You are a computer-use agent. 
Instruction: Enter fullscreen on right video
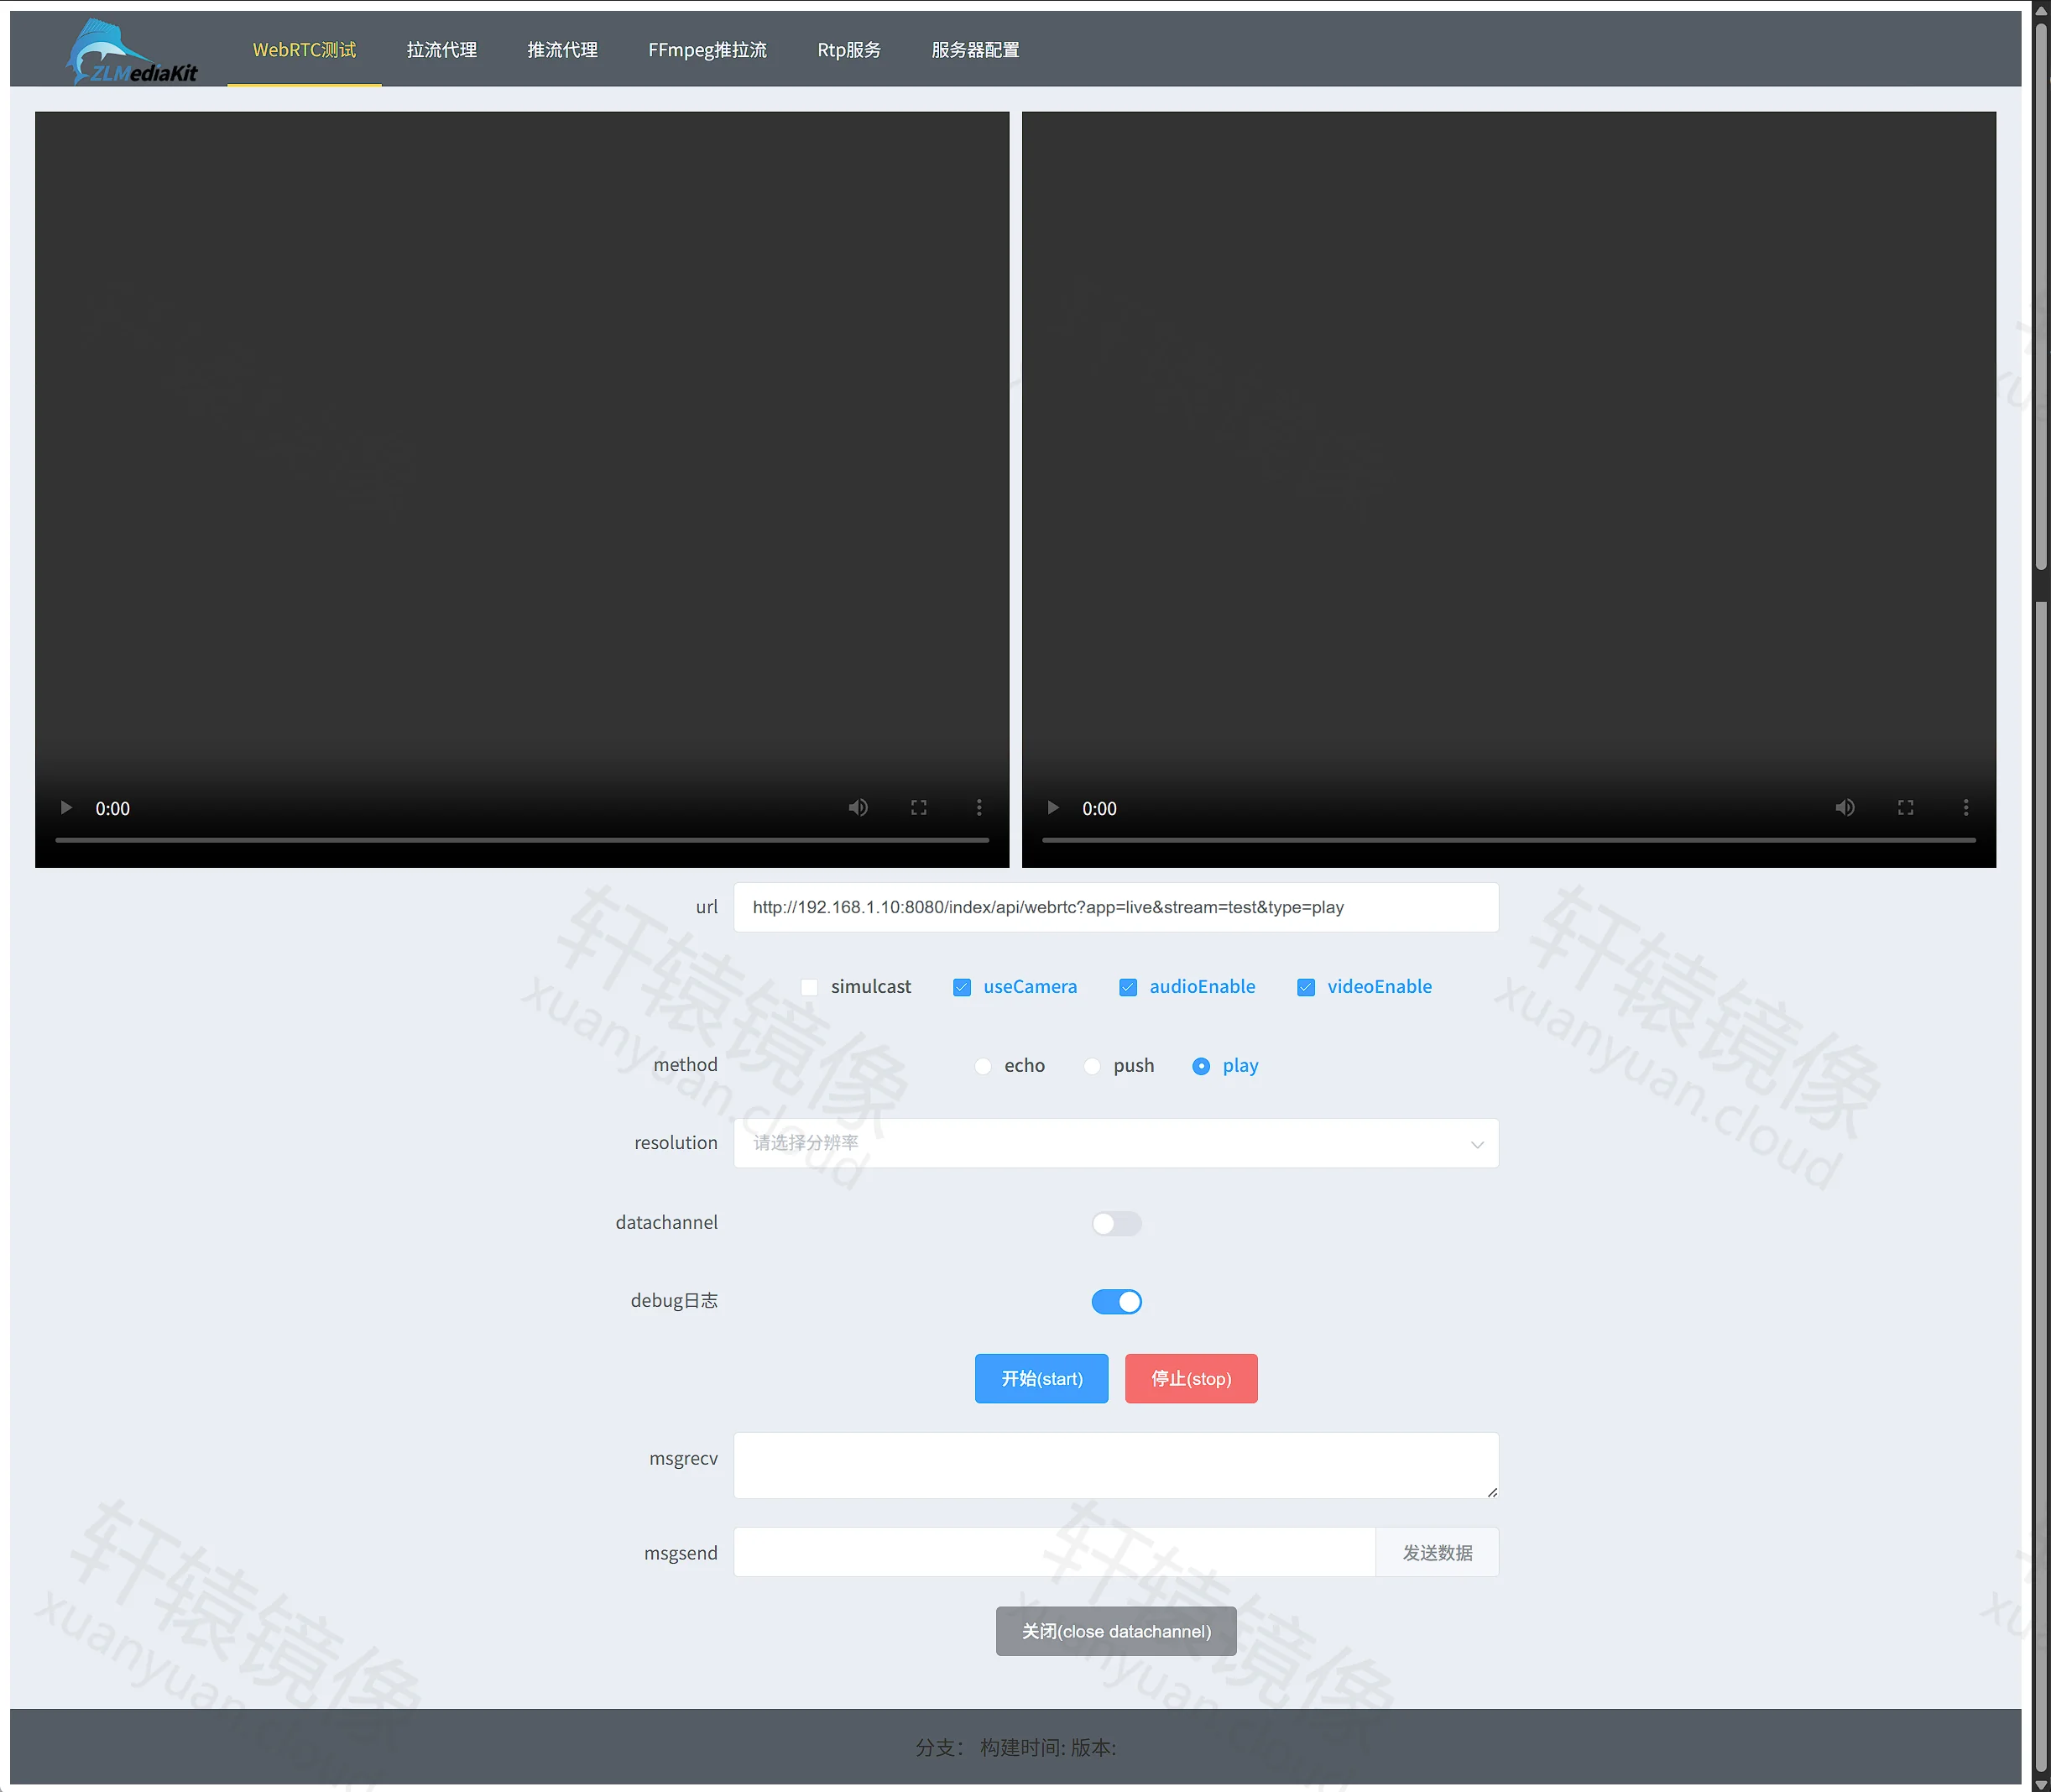[x=1906, y=808]
